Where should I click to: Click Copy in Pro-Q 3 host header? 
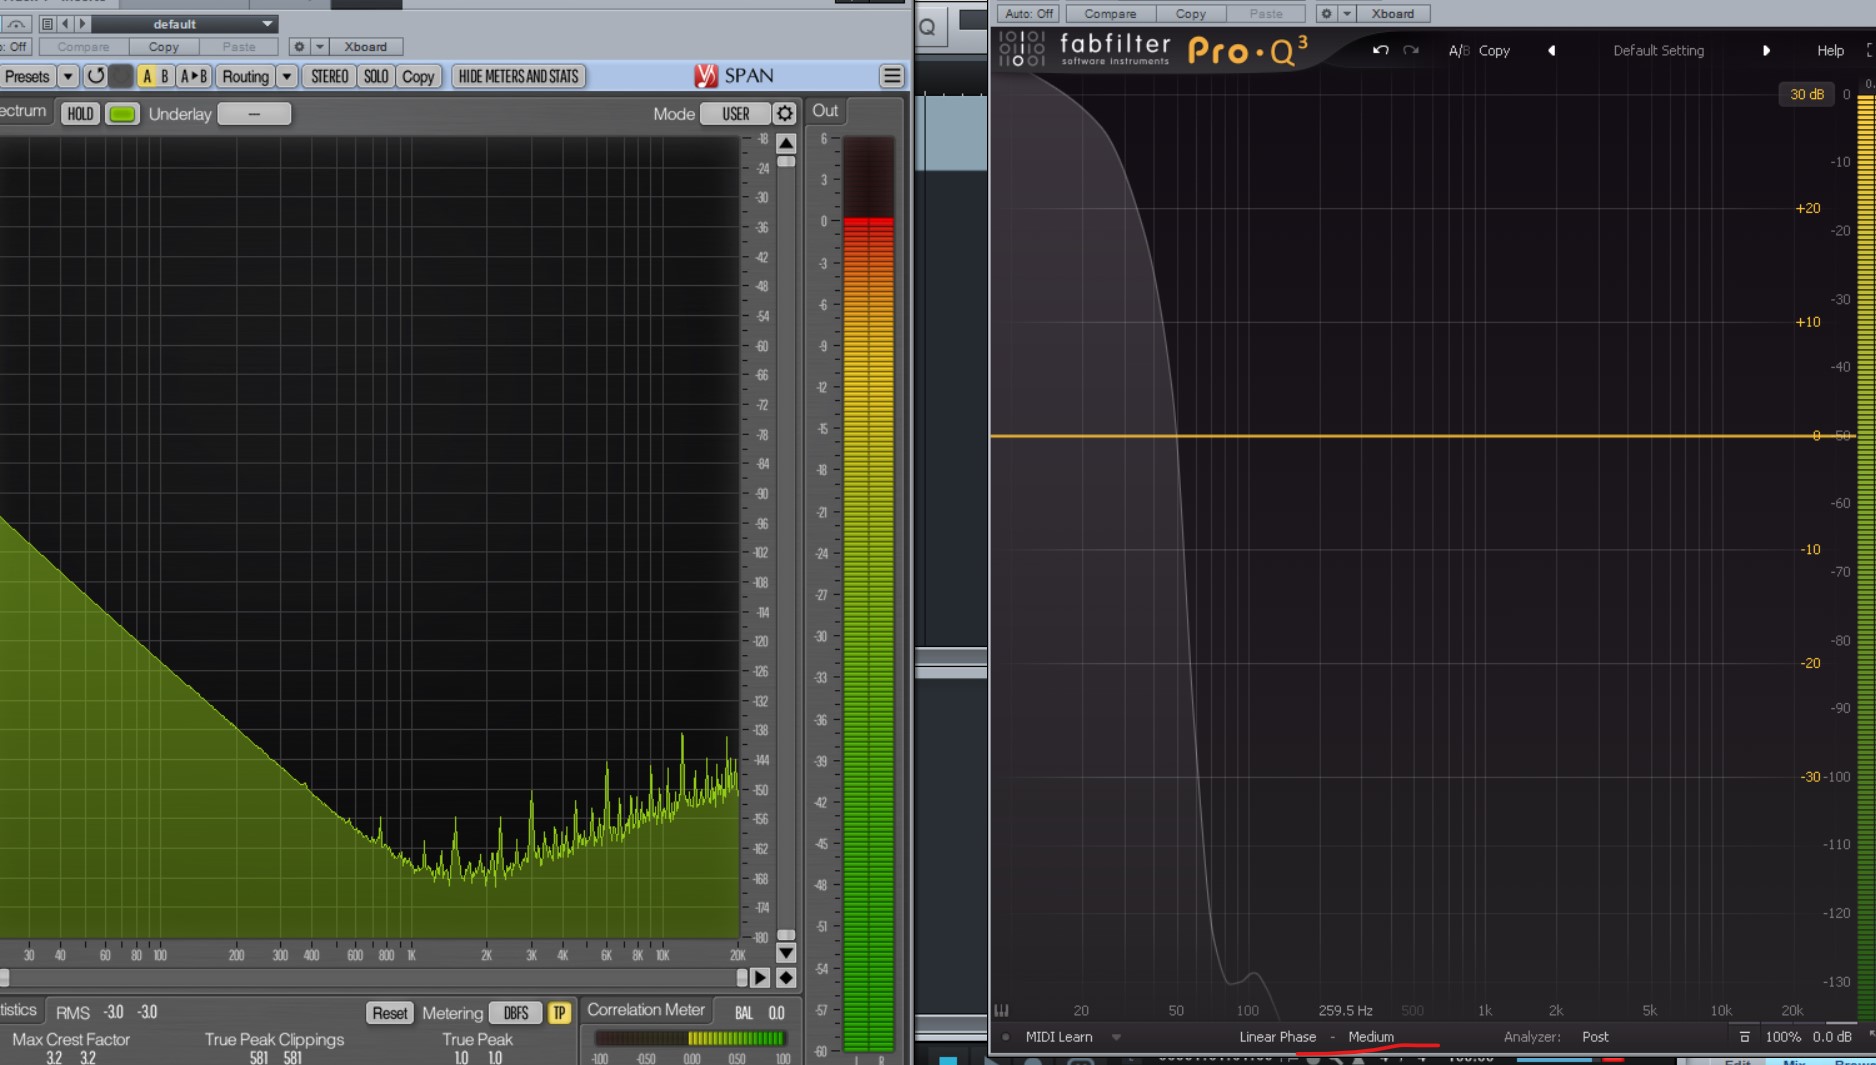[1190, 14]
